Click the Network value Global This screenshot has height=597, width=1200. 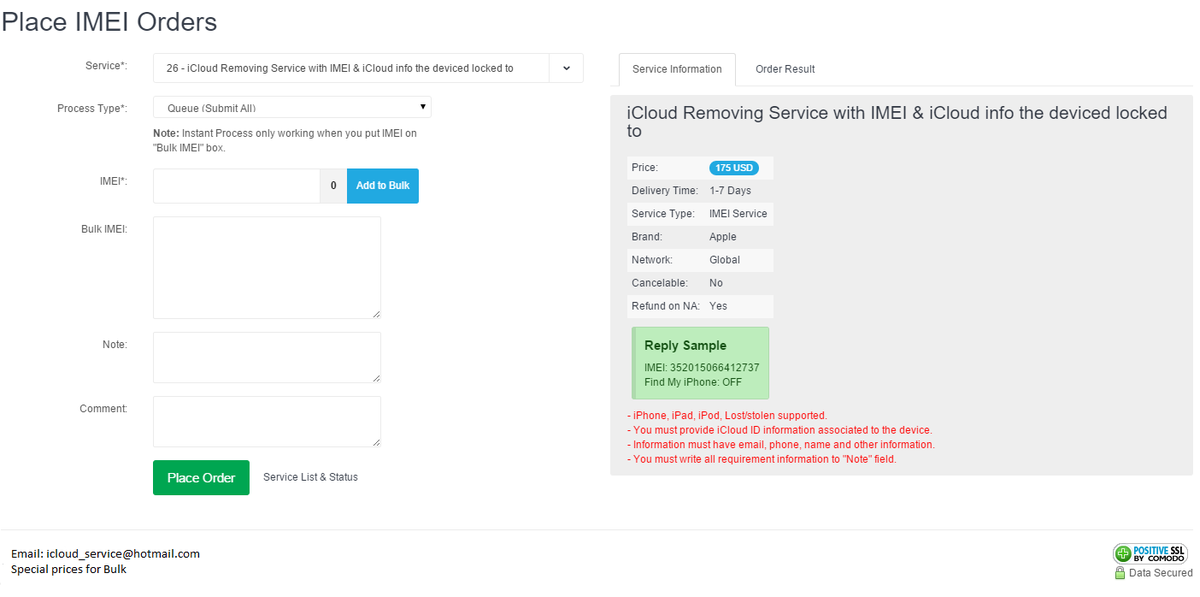725,260
